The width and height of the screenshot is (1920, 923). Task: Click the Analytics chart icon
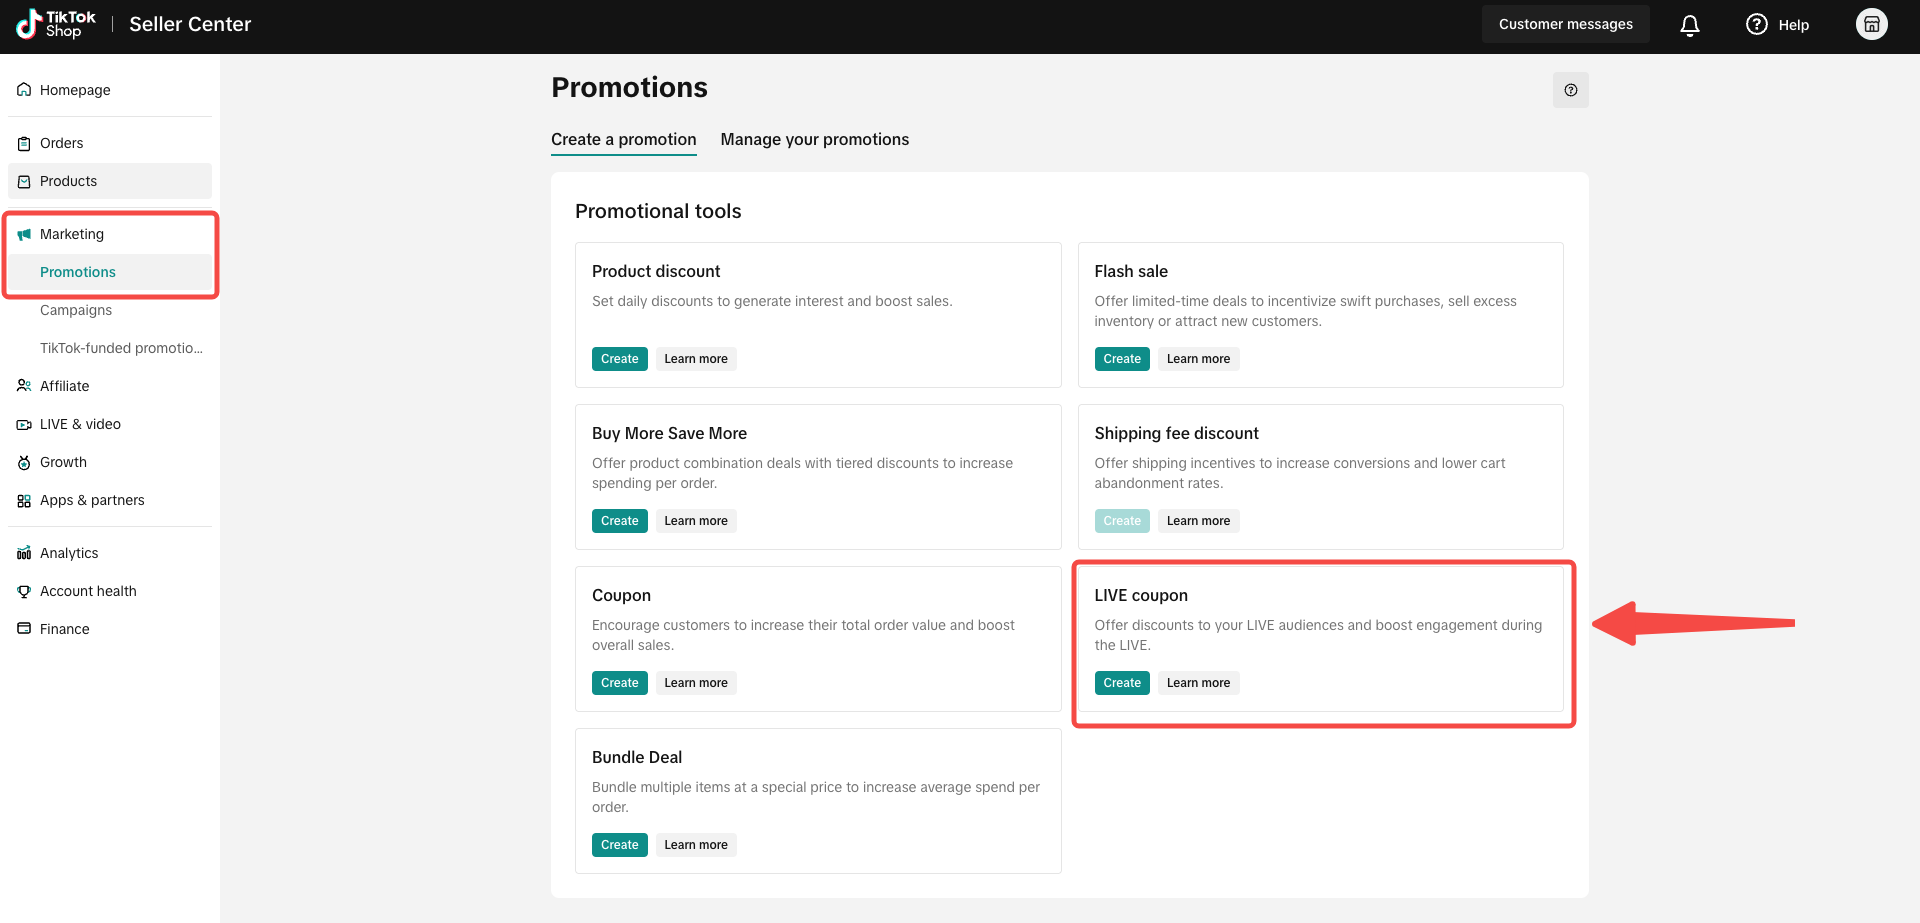point(24,553)
